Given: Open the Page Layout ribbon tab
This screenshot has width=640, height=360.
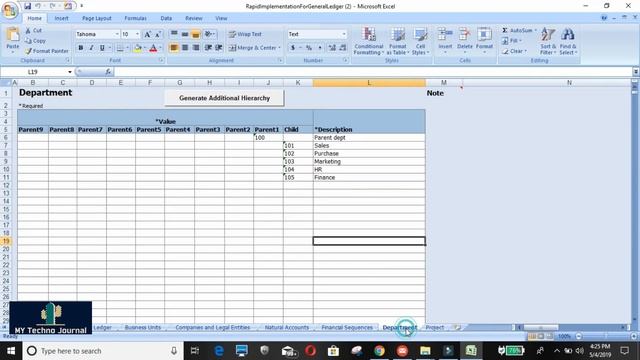Looking at the screenshot, I should pos(97,18).
